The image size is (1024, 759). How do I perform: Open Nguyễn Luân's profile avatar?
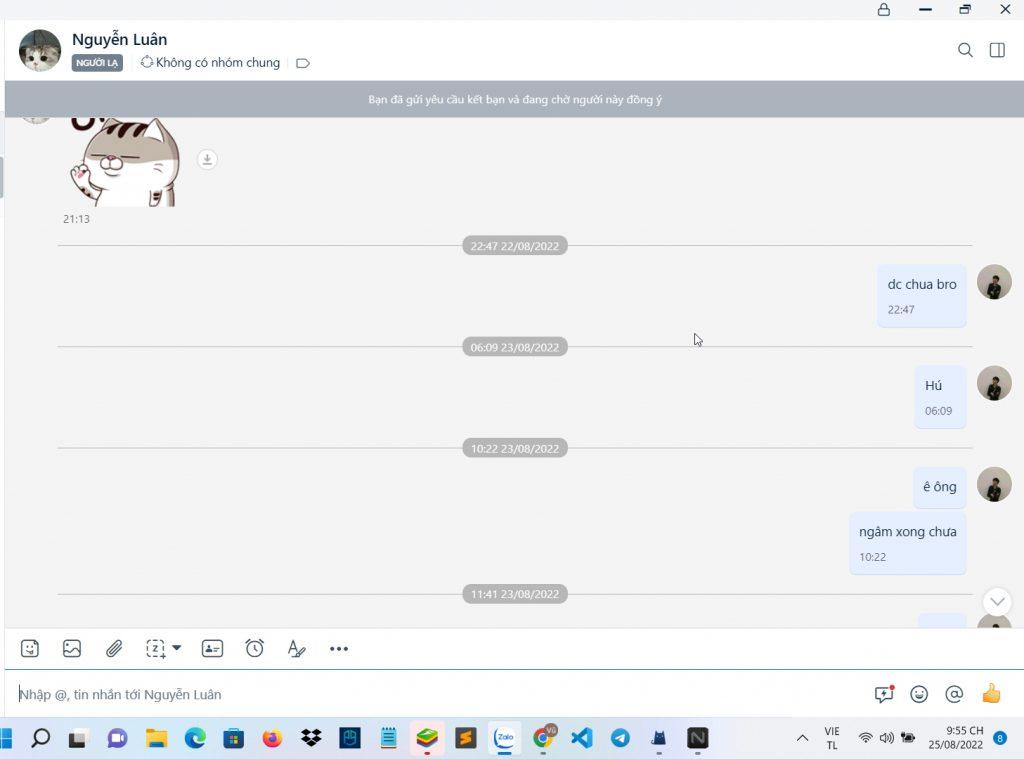click(x=40, y=50)
